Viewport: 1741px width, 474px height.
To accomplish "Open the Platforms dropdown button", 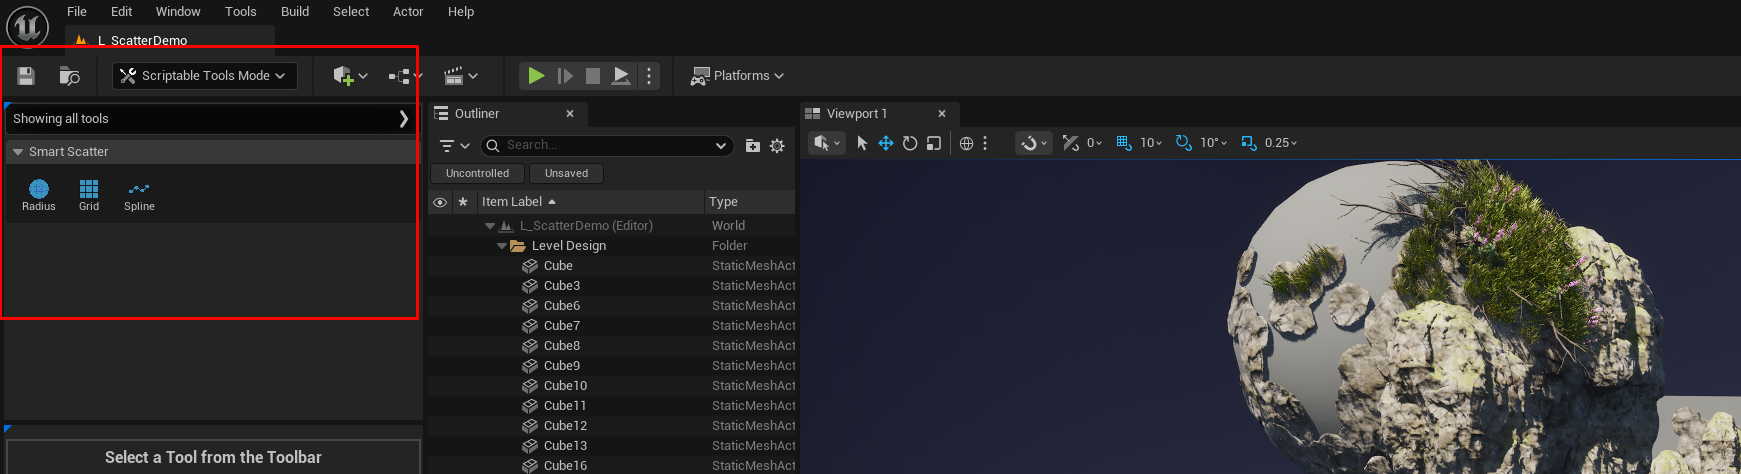I will [737, 76].
